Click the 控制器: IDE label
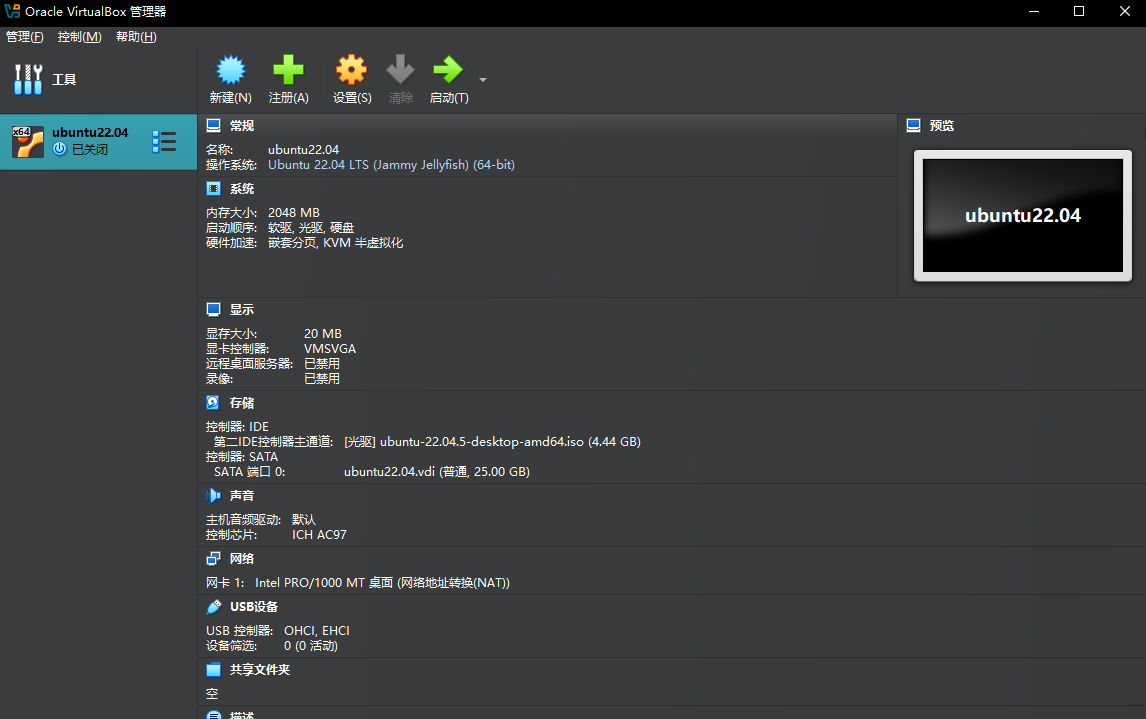Viewport: 1146px width, 719px height. pyautogui.click(x=237, y=427)
